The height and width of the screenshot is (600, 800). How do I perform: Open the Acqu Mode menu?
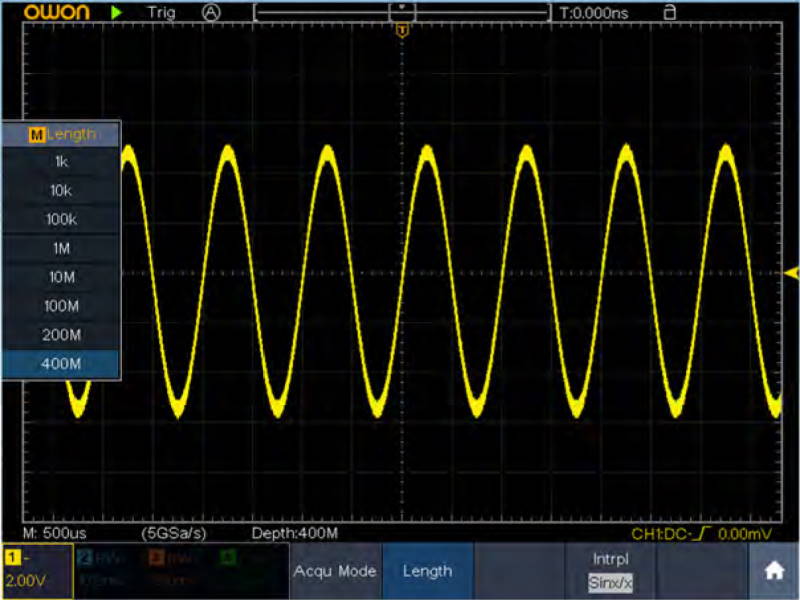click(x=334, y=571)
